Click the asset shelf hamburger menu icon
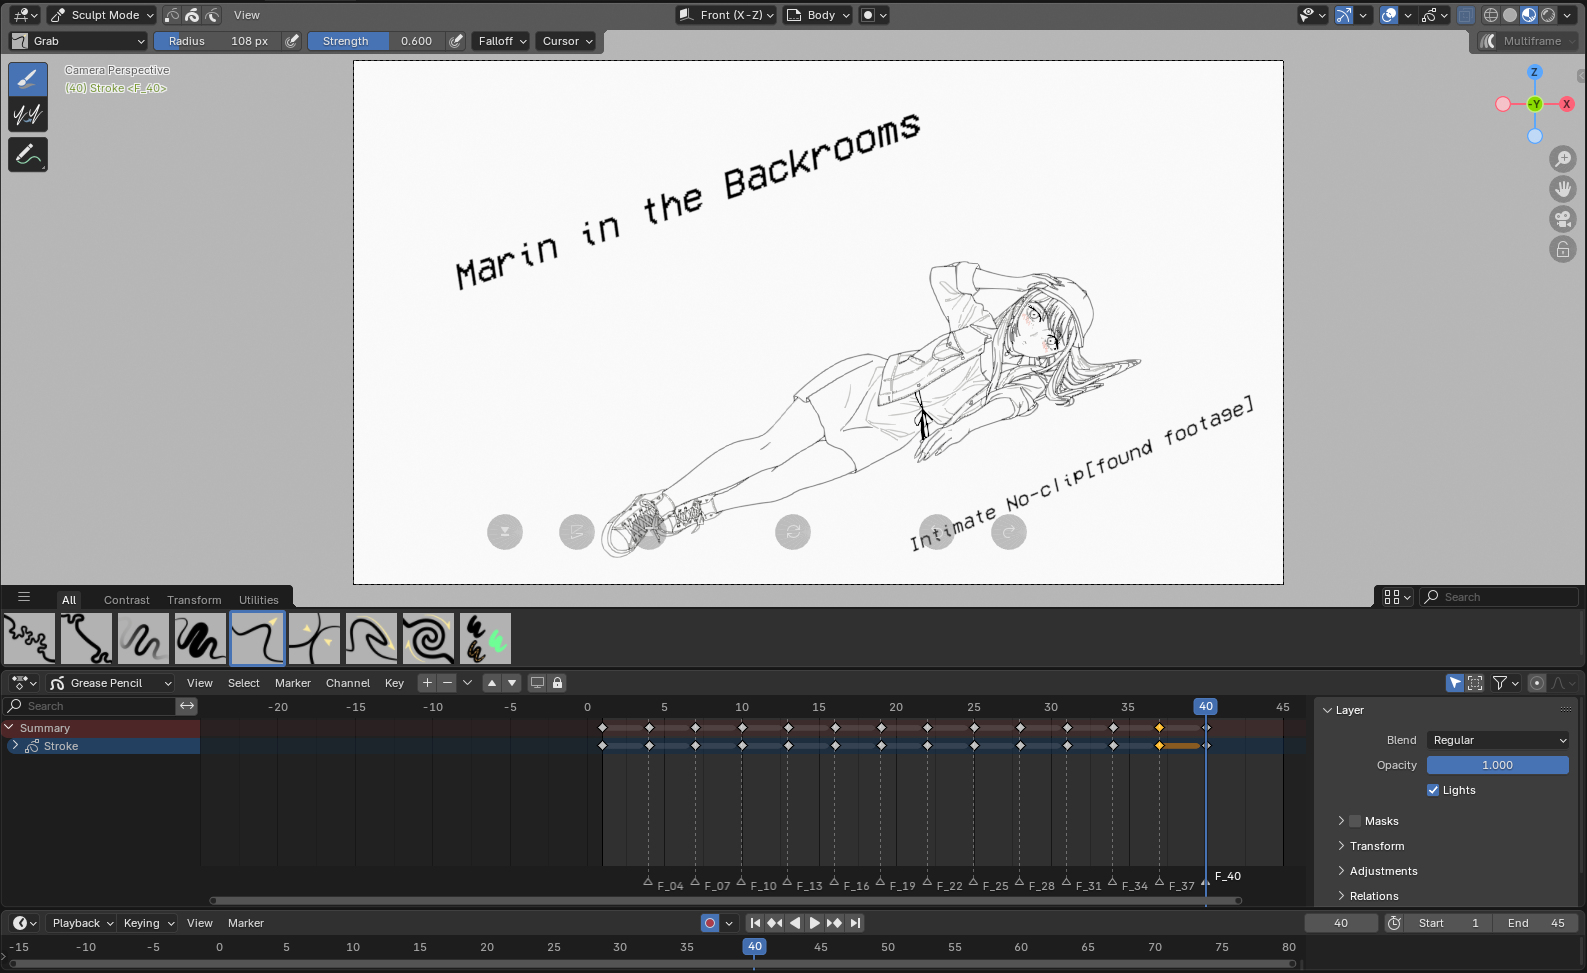Viewport: 1587px width, 973px height. coord(24,597)
